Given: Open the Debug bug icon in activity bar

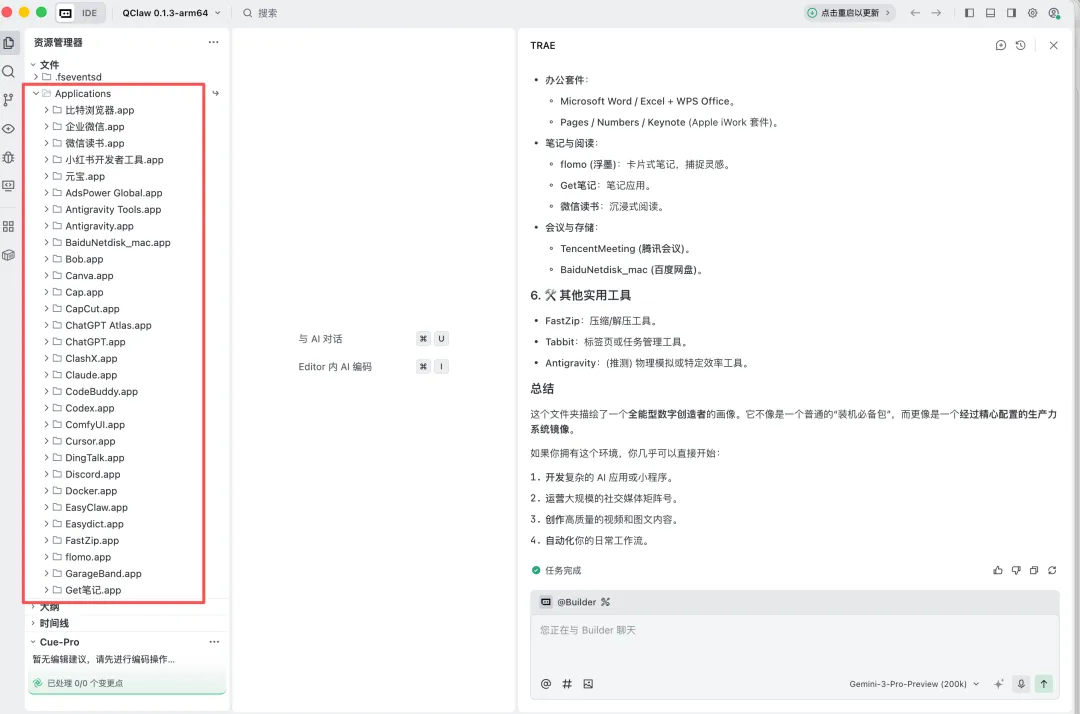Looking at the screenshot, I should click(9, 157).
